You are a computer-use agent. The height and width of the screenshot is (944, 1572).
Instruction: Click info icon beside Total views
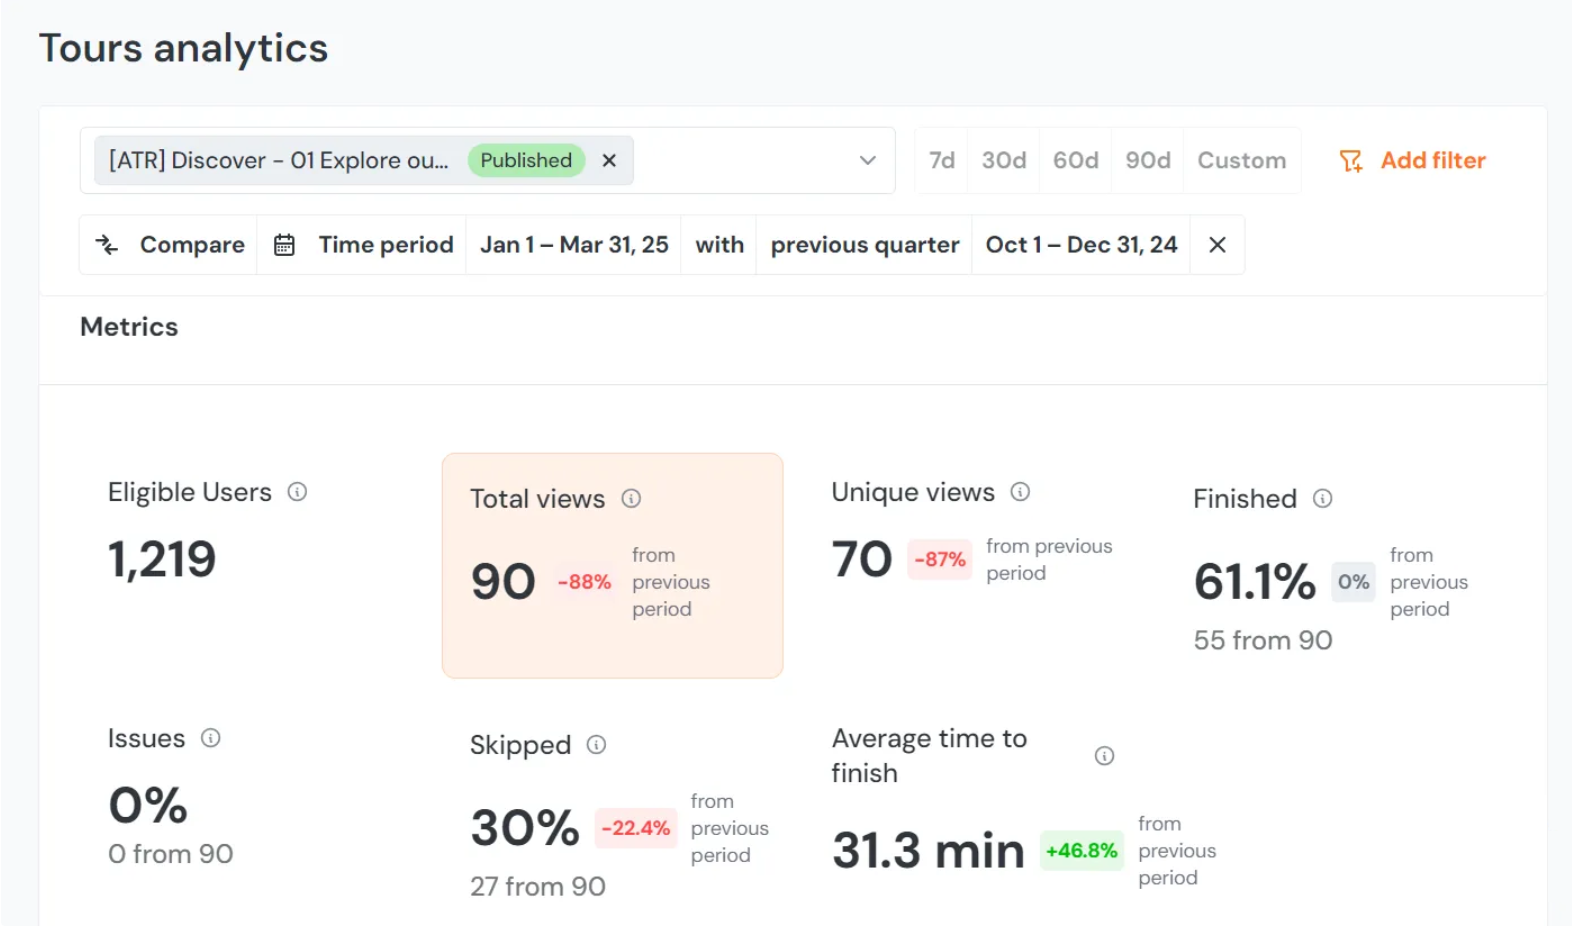pos(631,499)
